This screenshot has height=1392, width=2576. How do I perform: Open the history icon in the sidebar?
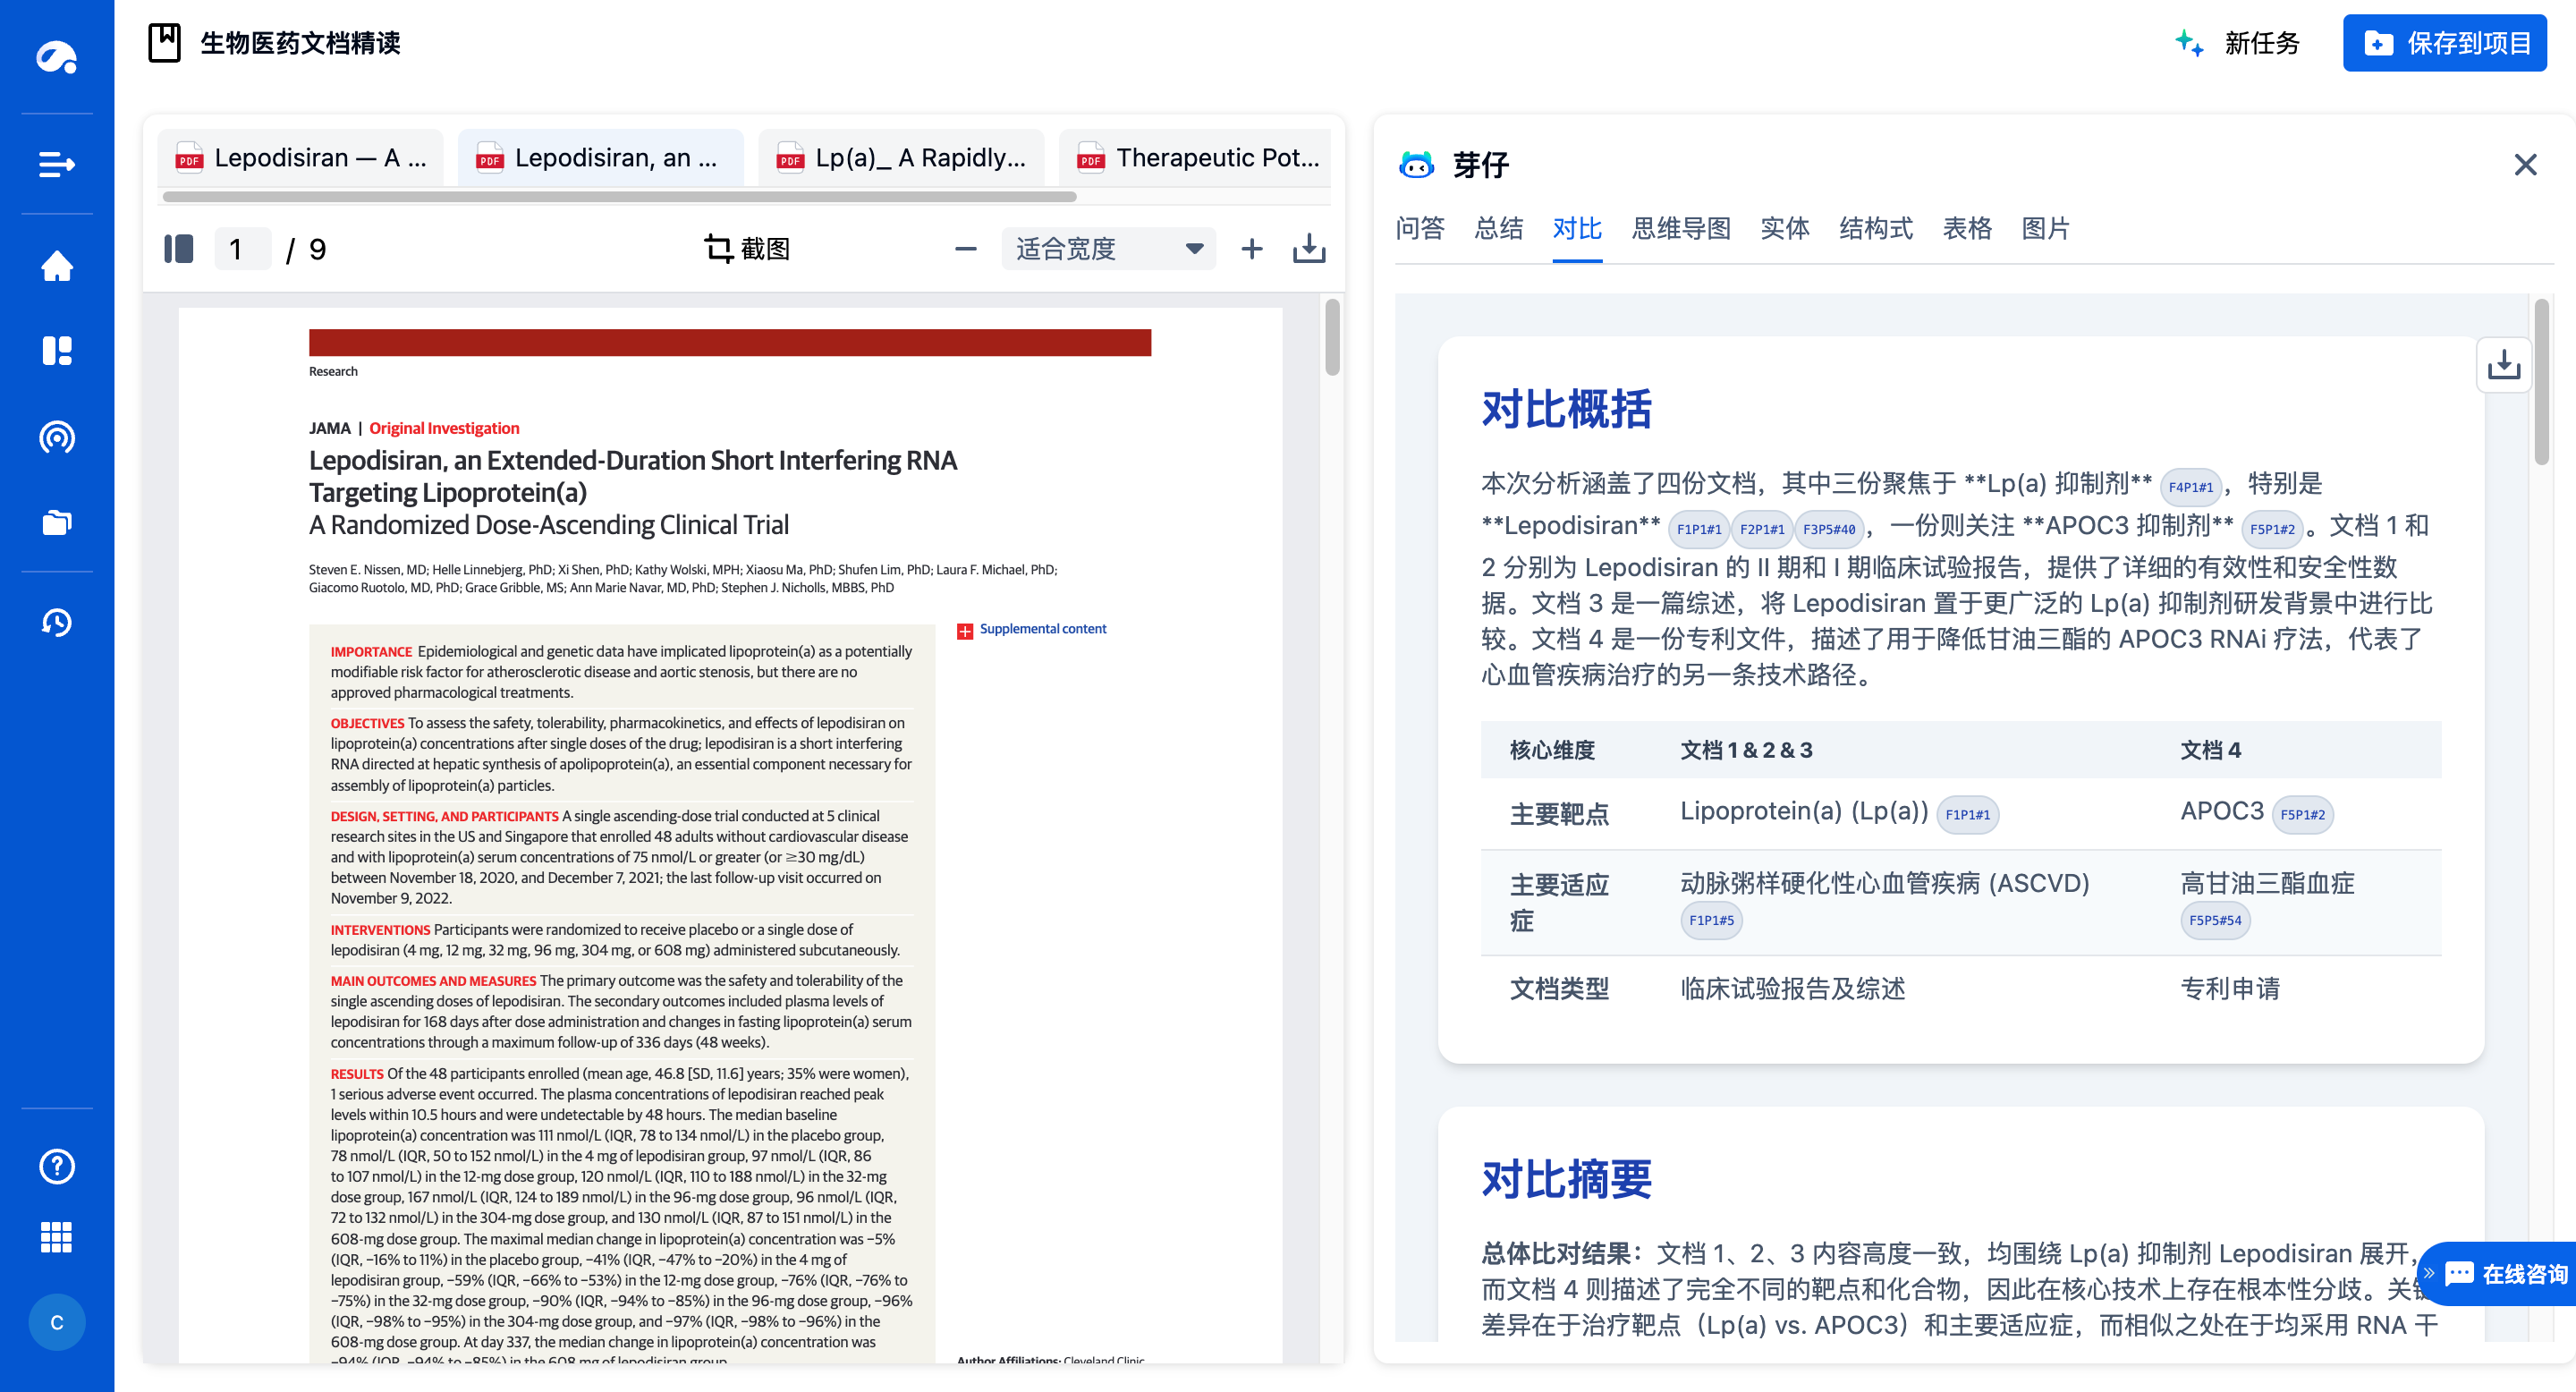point(57,622)
